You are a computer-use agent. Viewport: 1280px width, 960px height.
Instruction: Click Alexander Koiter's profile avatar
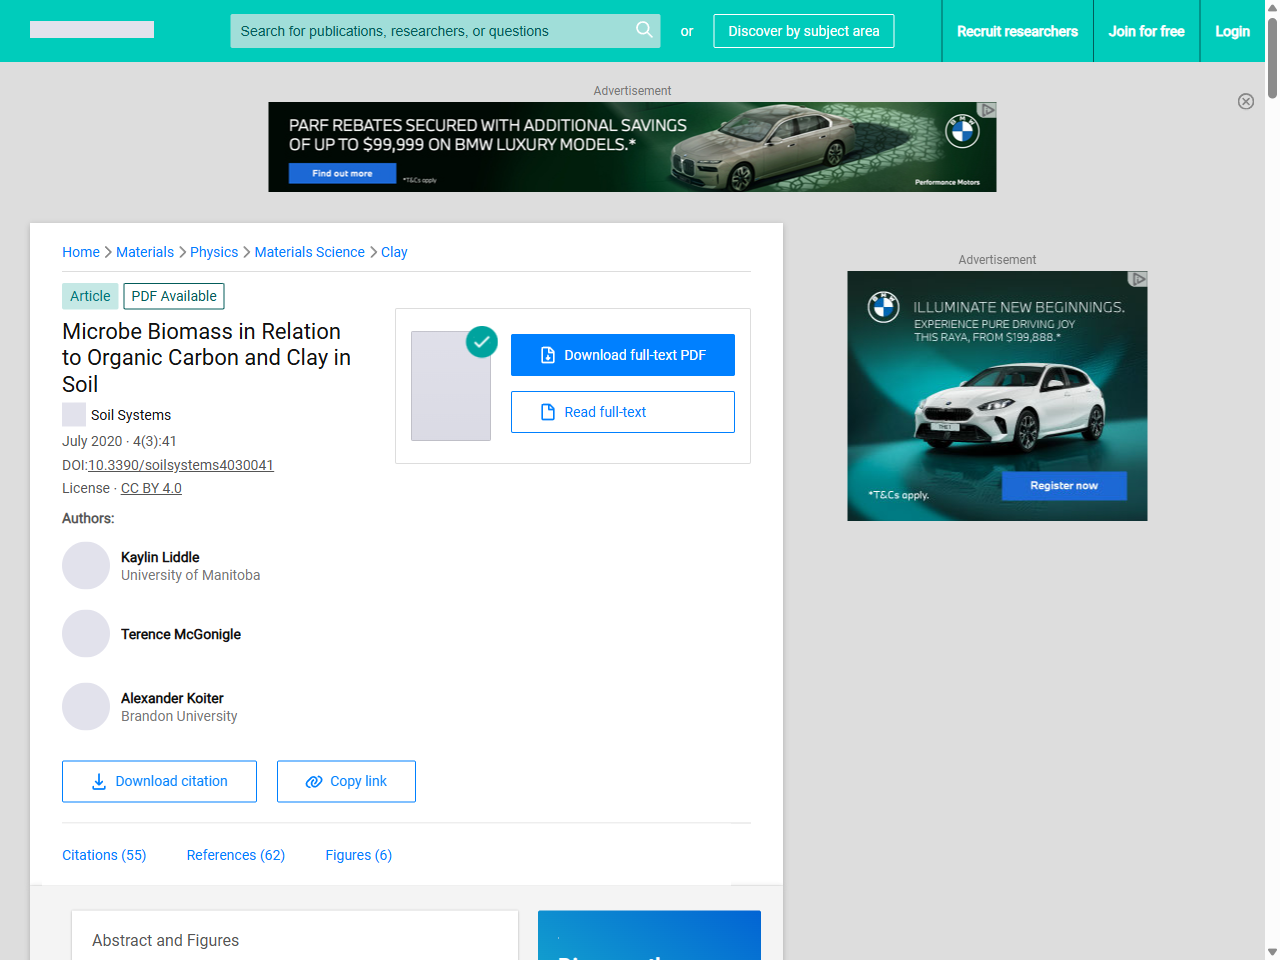[86, 707]
